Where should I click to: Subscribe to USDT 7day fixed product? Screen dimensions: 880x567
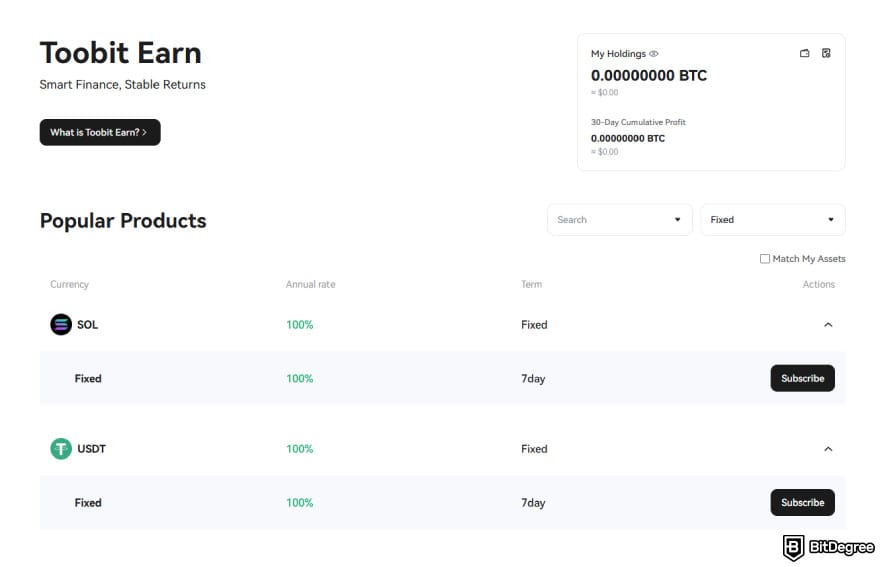(803, 502)
